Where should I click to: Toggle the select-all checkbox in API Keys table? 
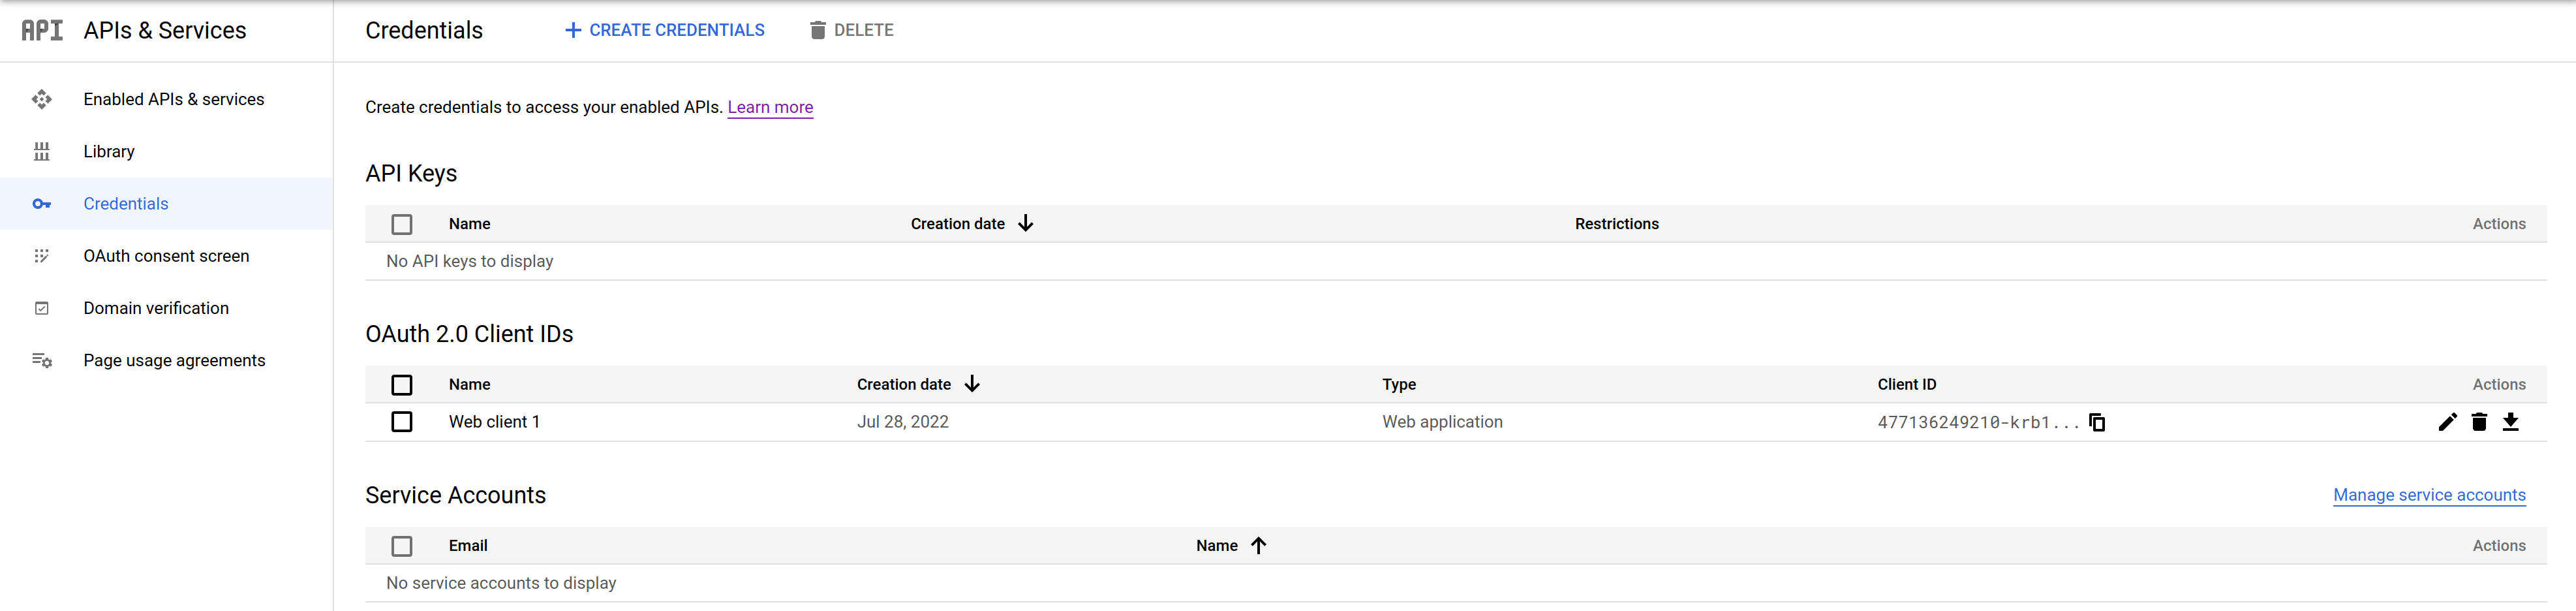click(402, 224)
